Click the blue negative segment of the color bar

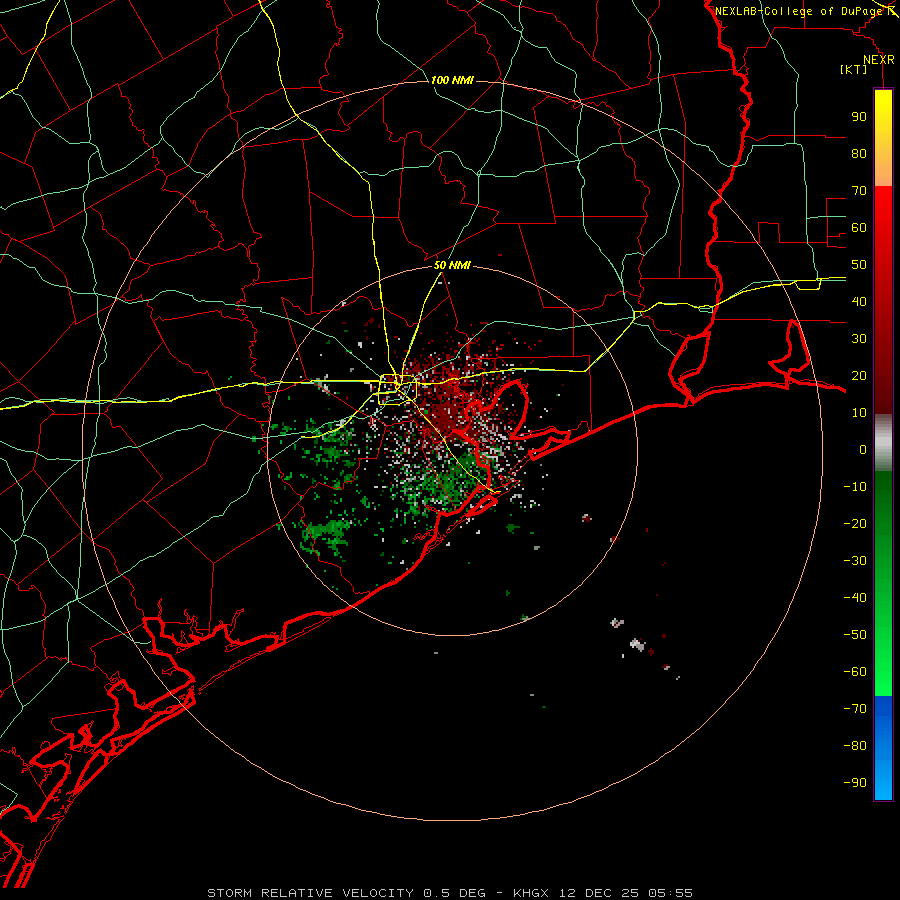(x=883, y=748)
